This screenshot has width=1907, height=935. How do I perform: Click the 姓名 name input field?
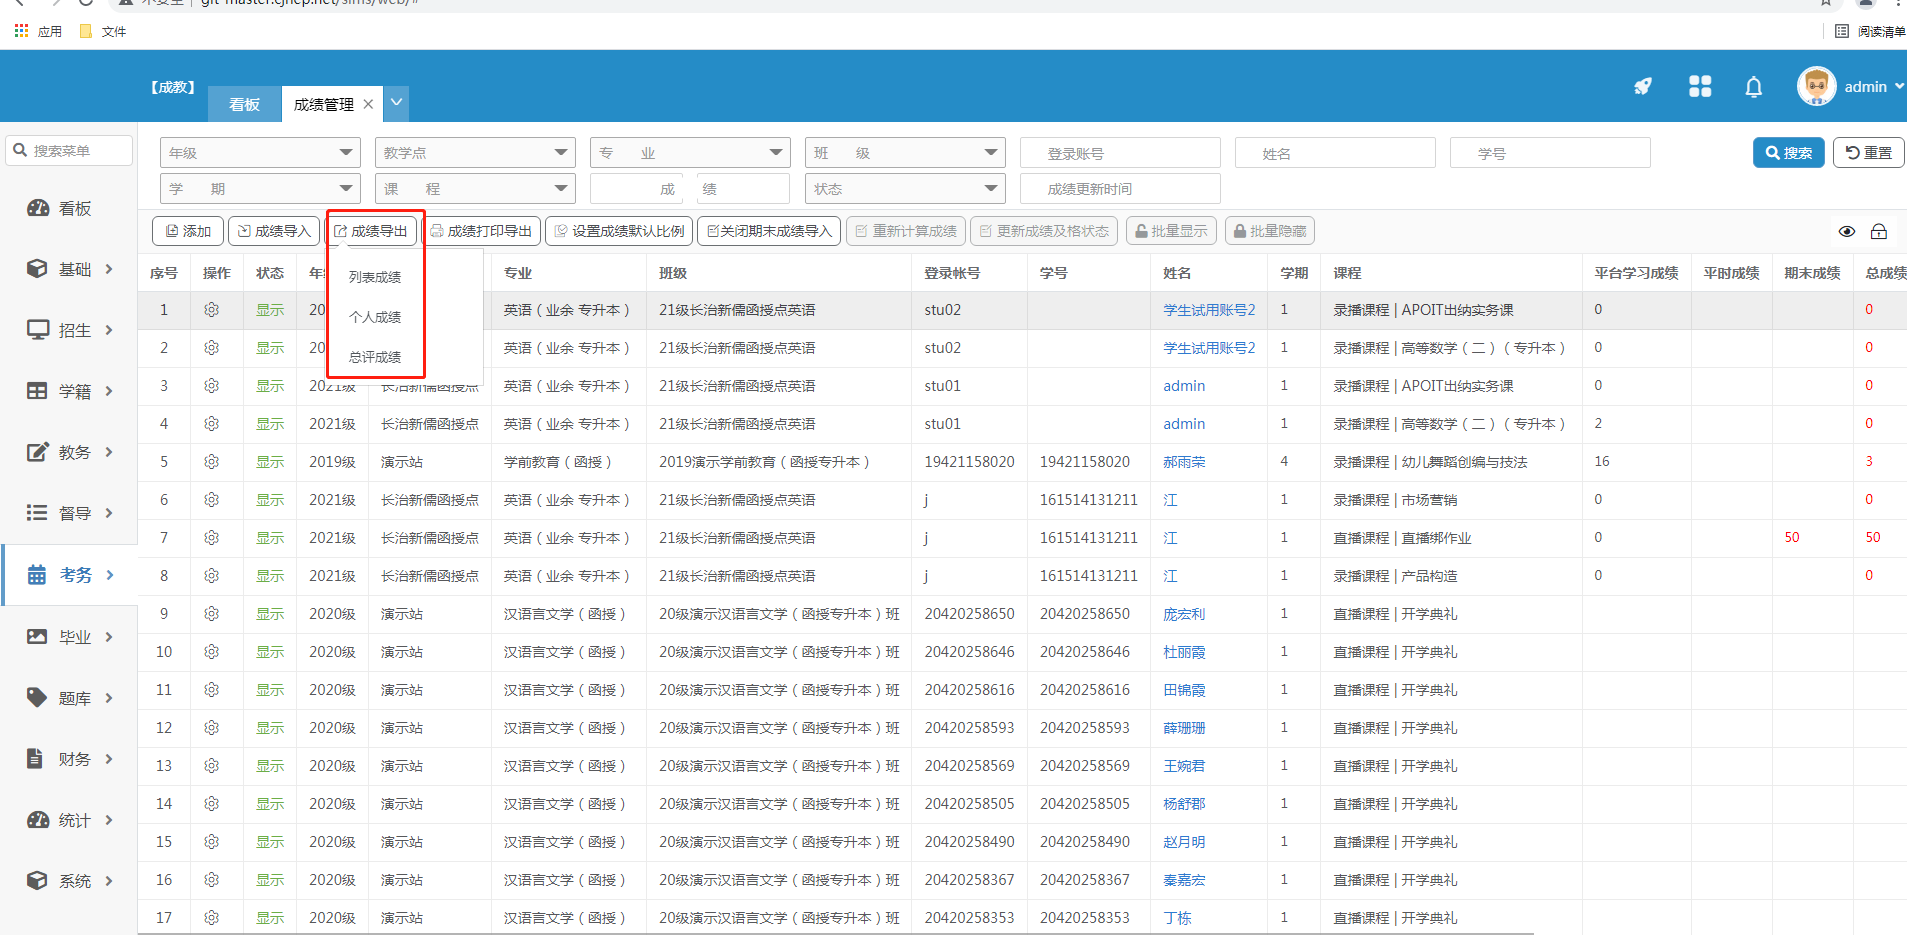(1334, 153)
